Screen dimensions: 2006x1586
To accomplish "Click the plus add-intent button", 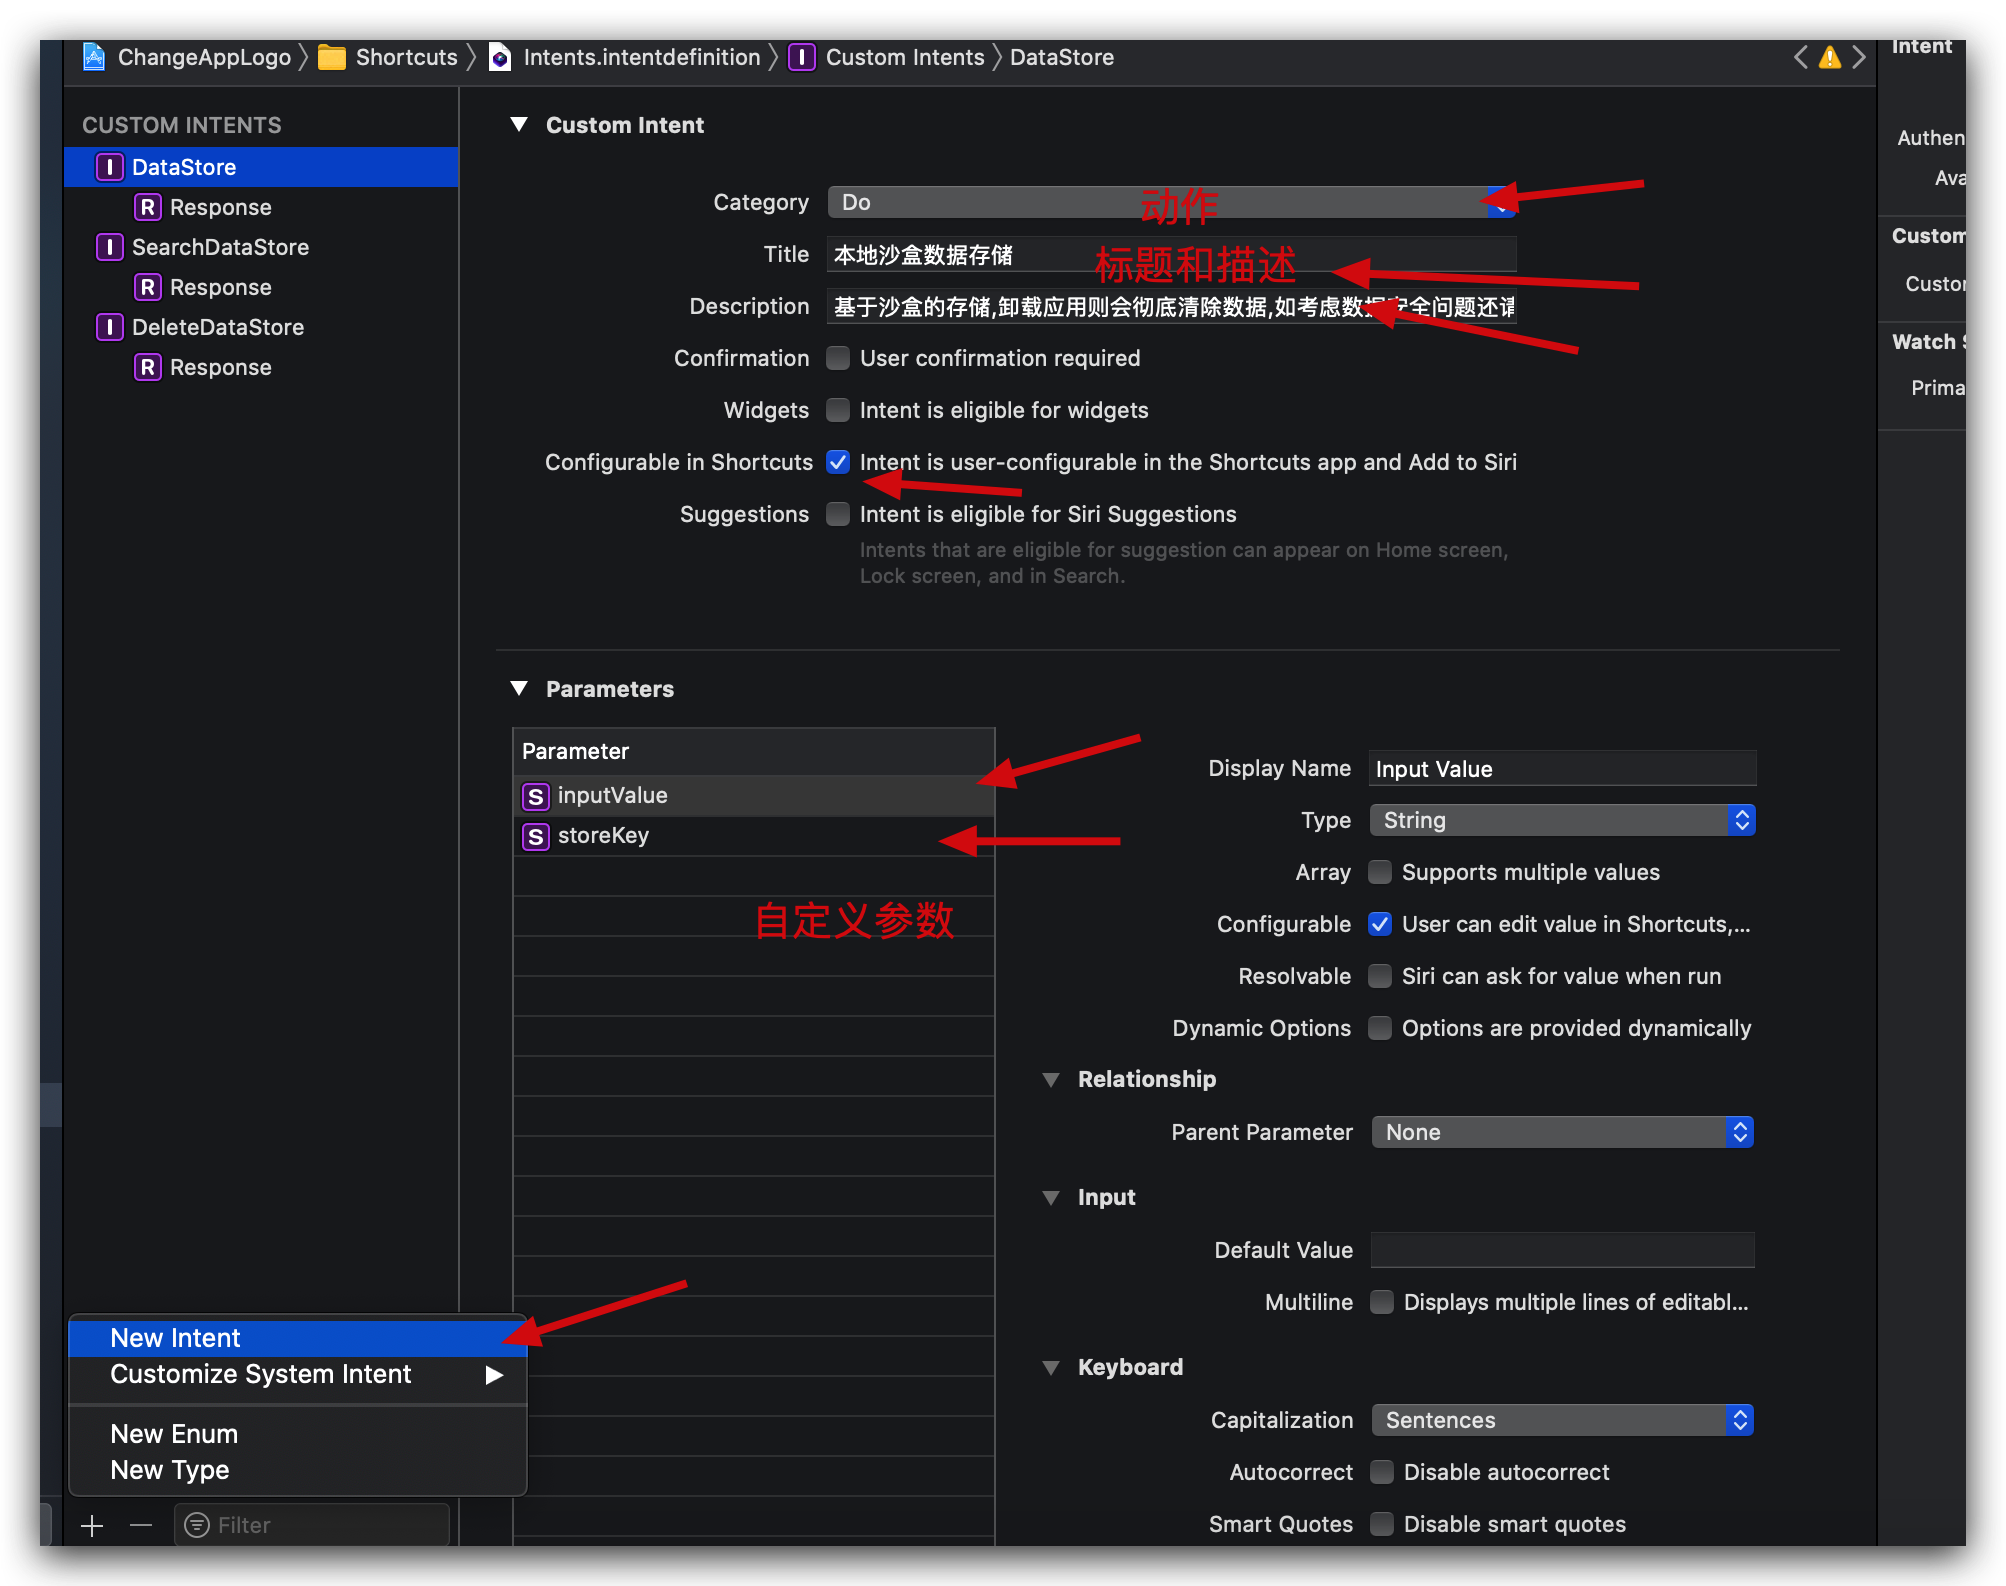I will coord(92,1525).
